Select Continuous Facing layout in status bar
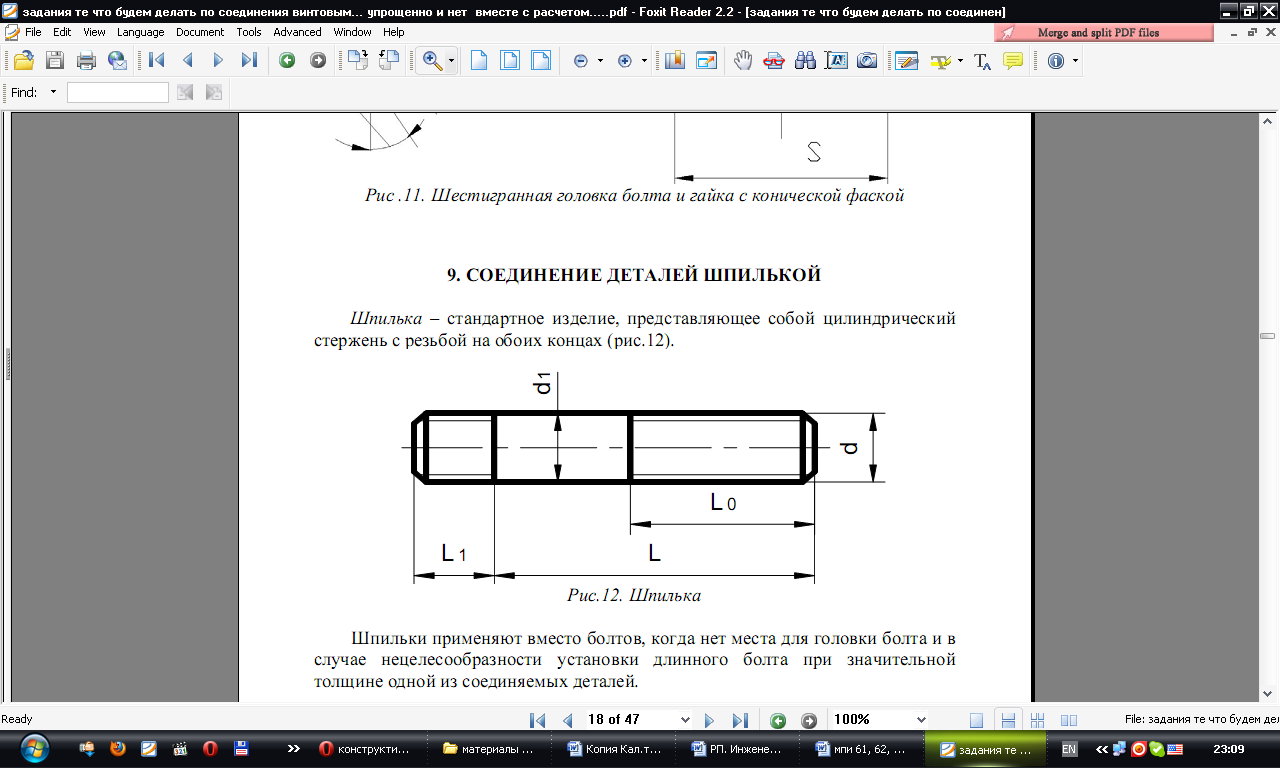The height and width of the screenshot is (768, 1280). [1038, 720]
